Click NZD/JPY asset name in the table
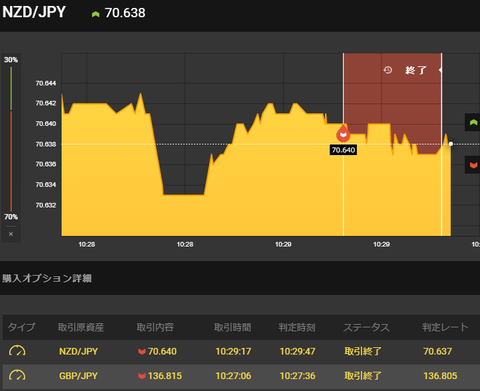The width and height of the screenshot is (480, 391). 78,351
